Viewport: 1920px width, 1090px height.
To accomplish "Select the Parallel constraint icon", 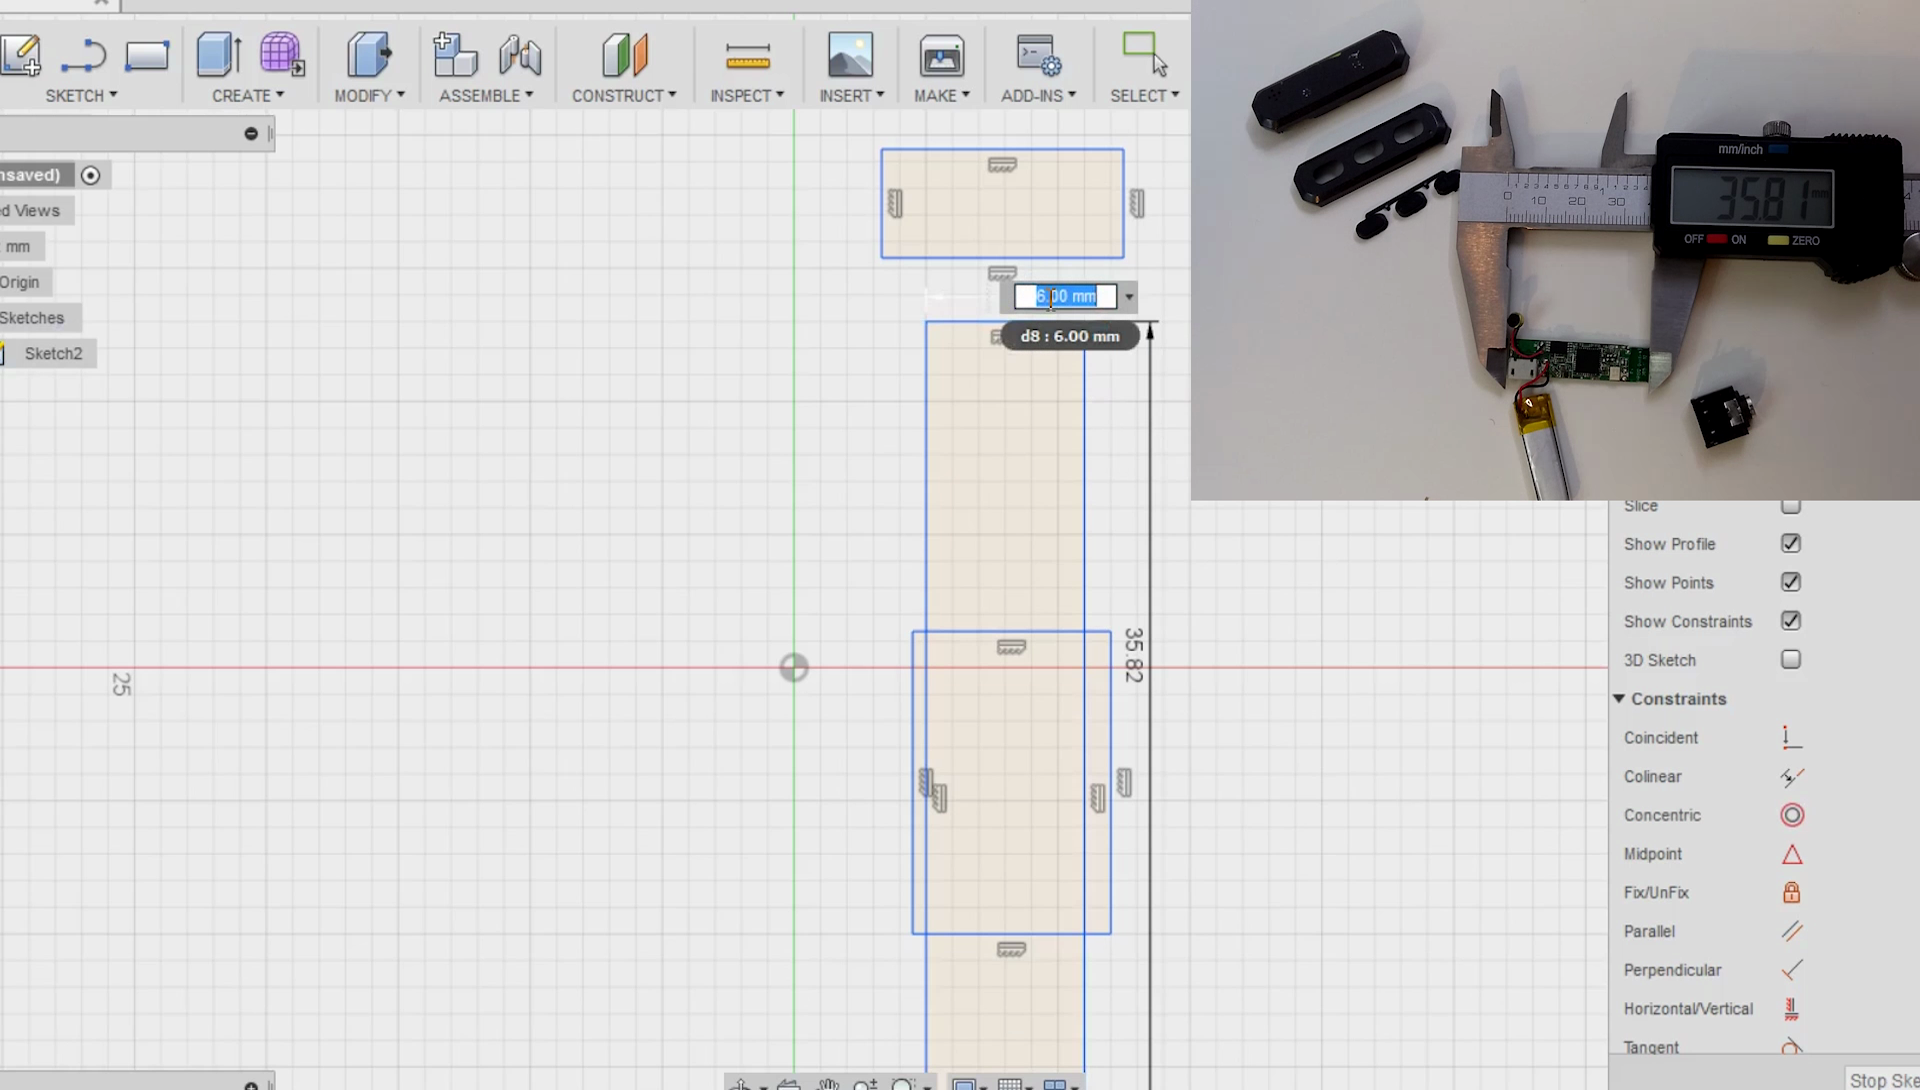I will point(1791,931).
